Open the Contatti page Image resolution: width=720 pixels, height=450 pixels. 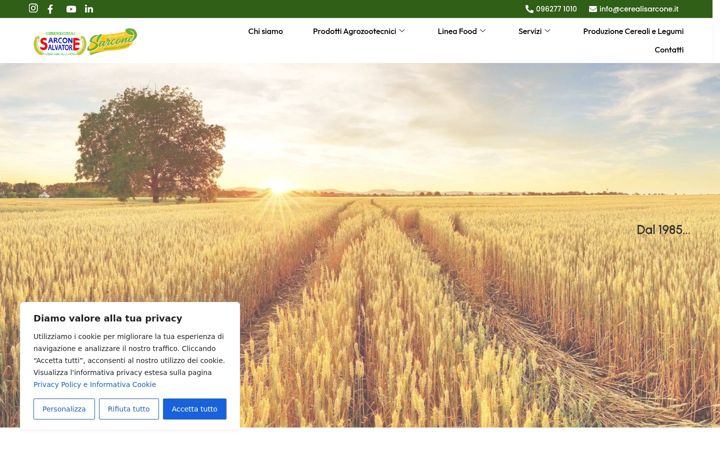point(669,50)
